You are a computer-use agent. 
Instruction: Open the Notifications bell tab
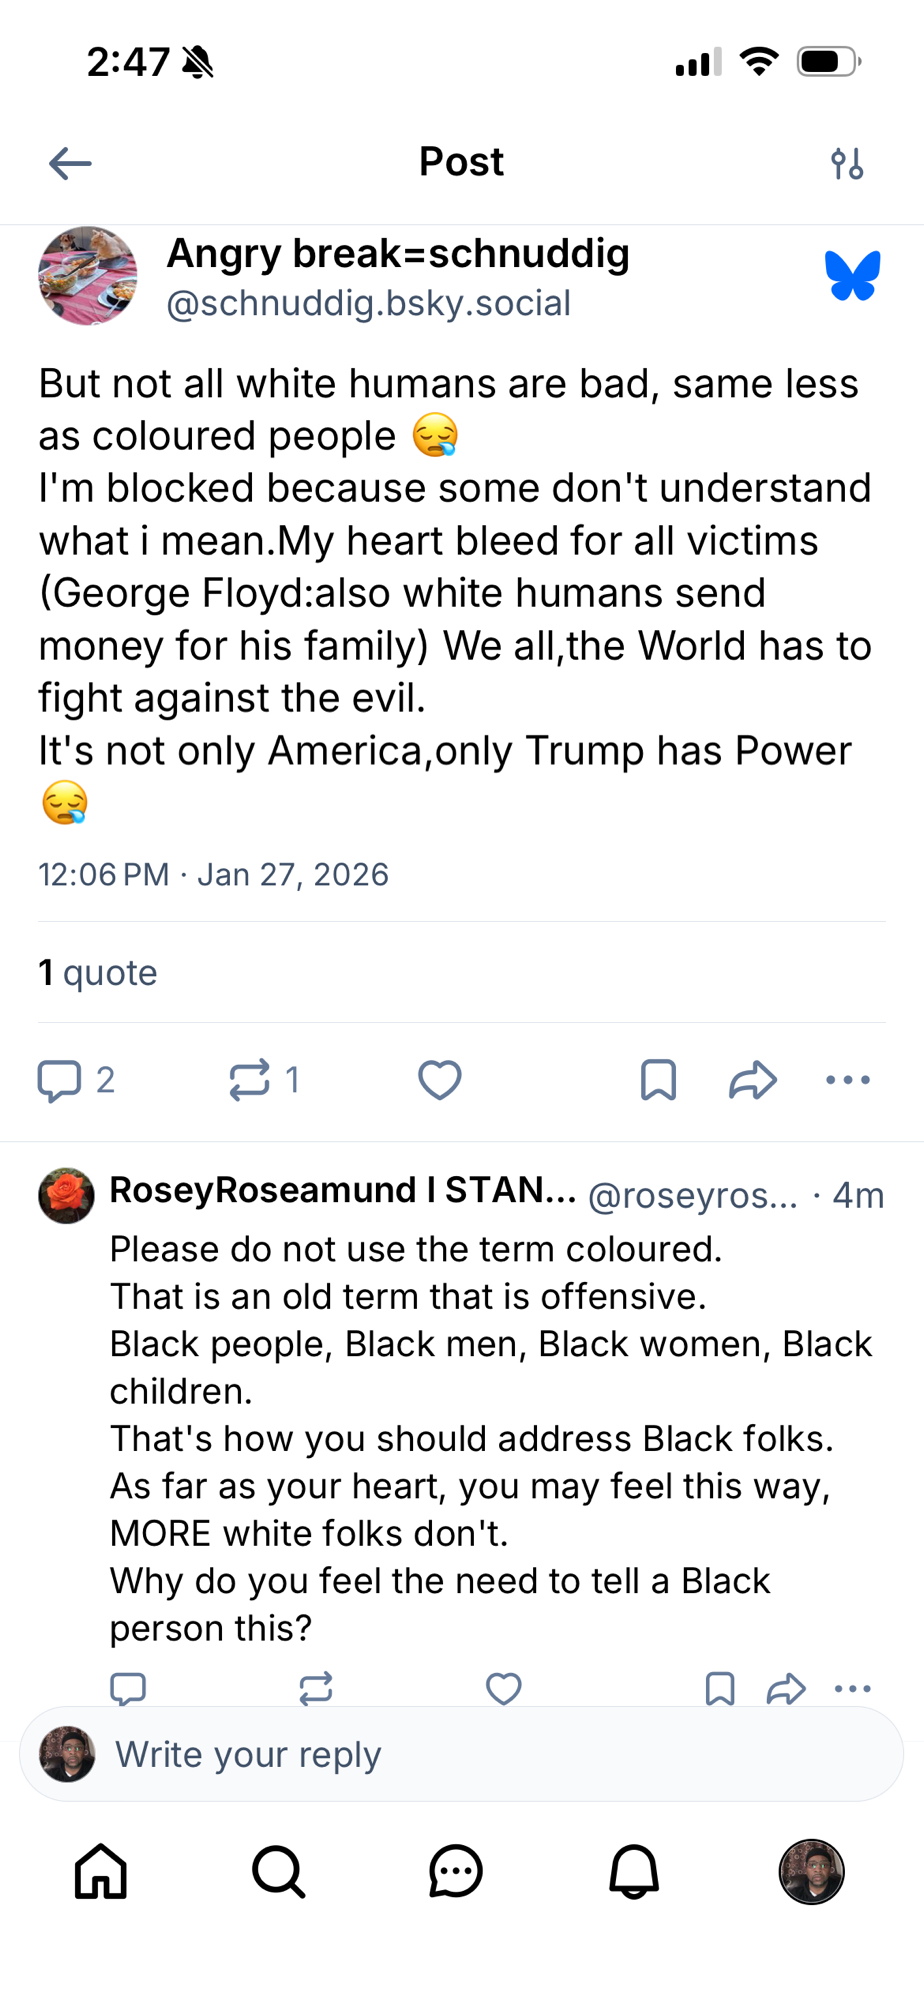(x=634, y=1871)
